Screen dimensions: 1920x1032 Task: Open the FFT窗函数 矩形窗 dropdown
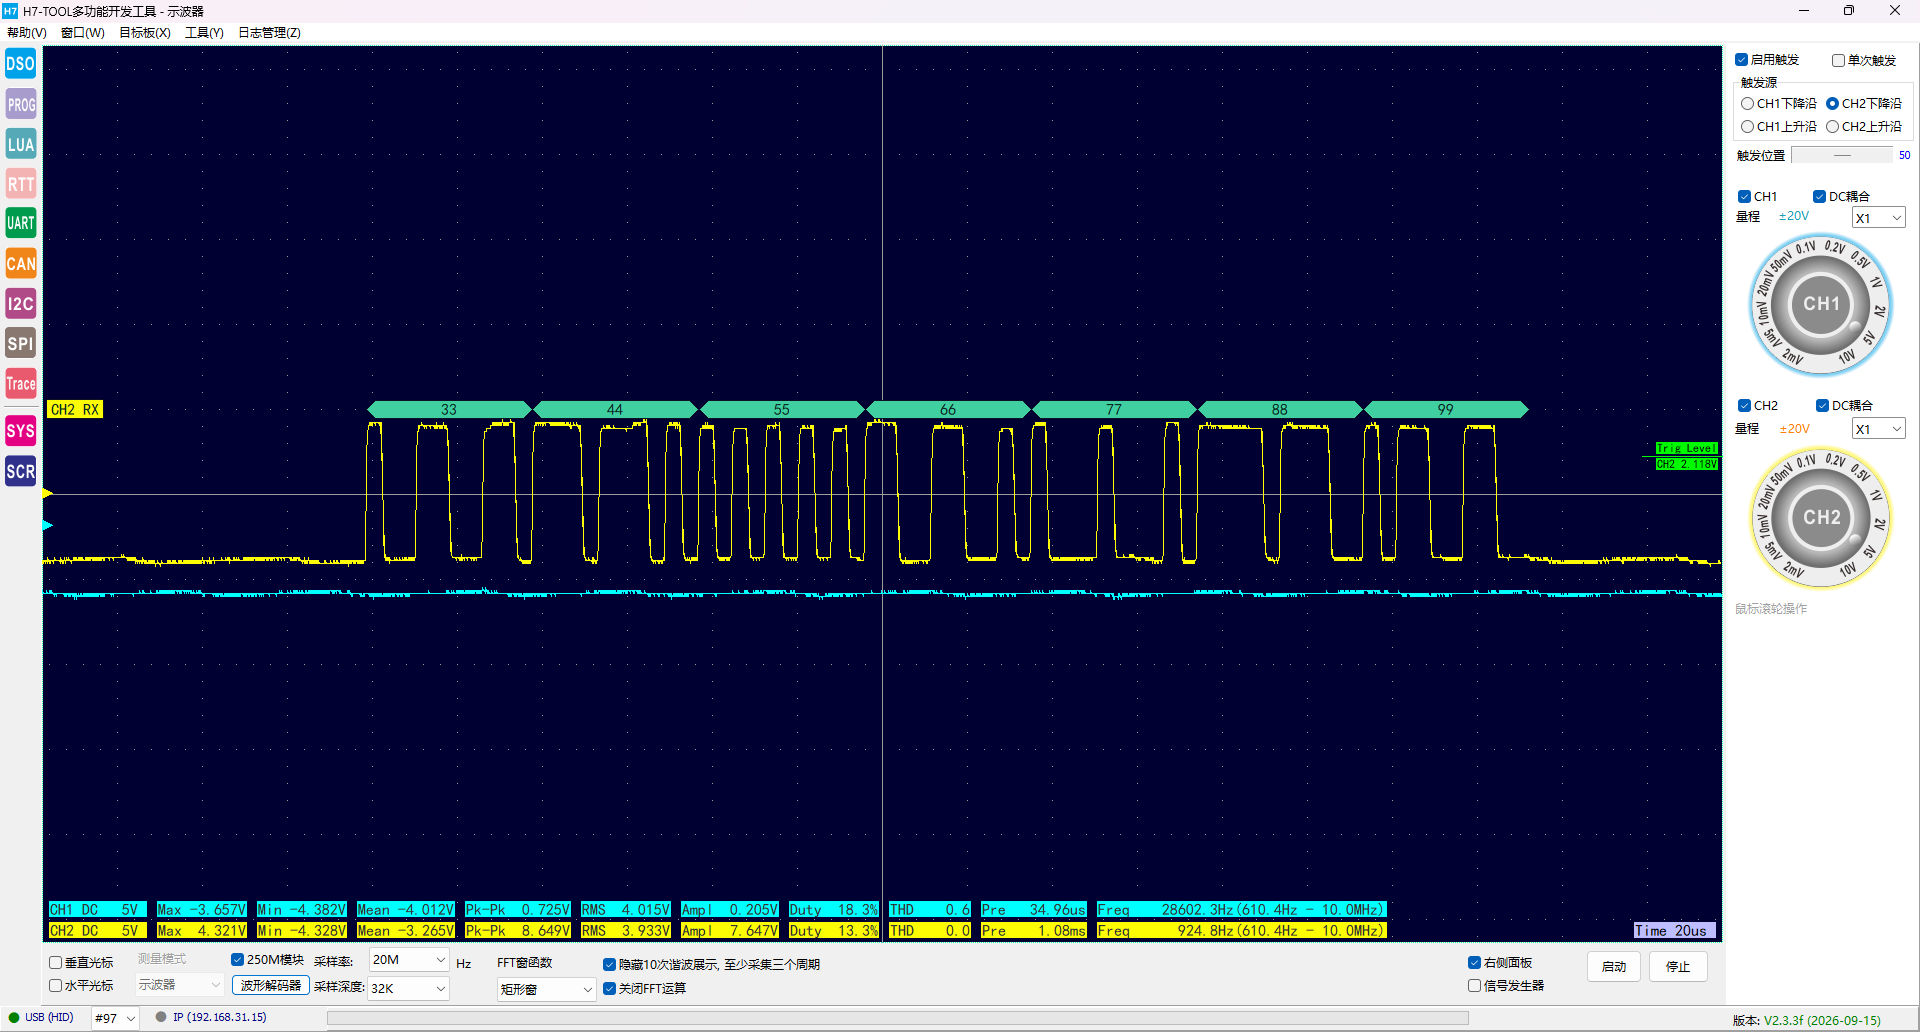pyautogui.click(x=546, y=989)
